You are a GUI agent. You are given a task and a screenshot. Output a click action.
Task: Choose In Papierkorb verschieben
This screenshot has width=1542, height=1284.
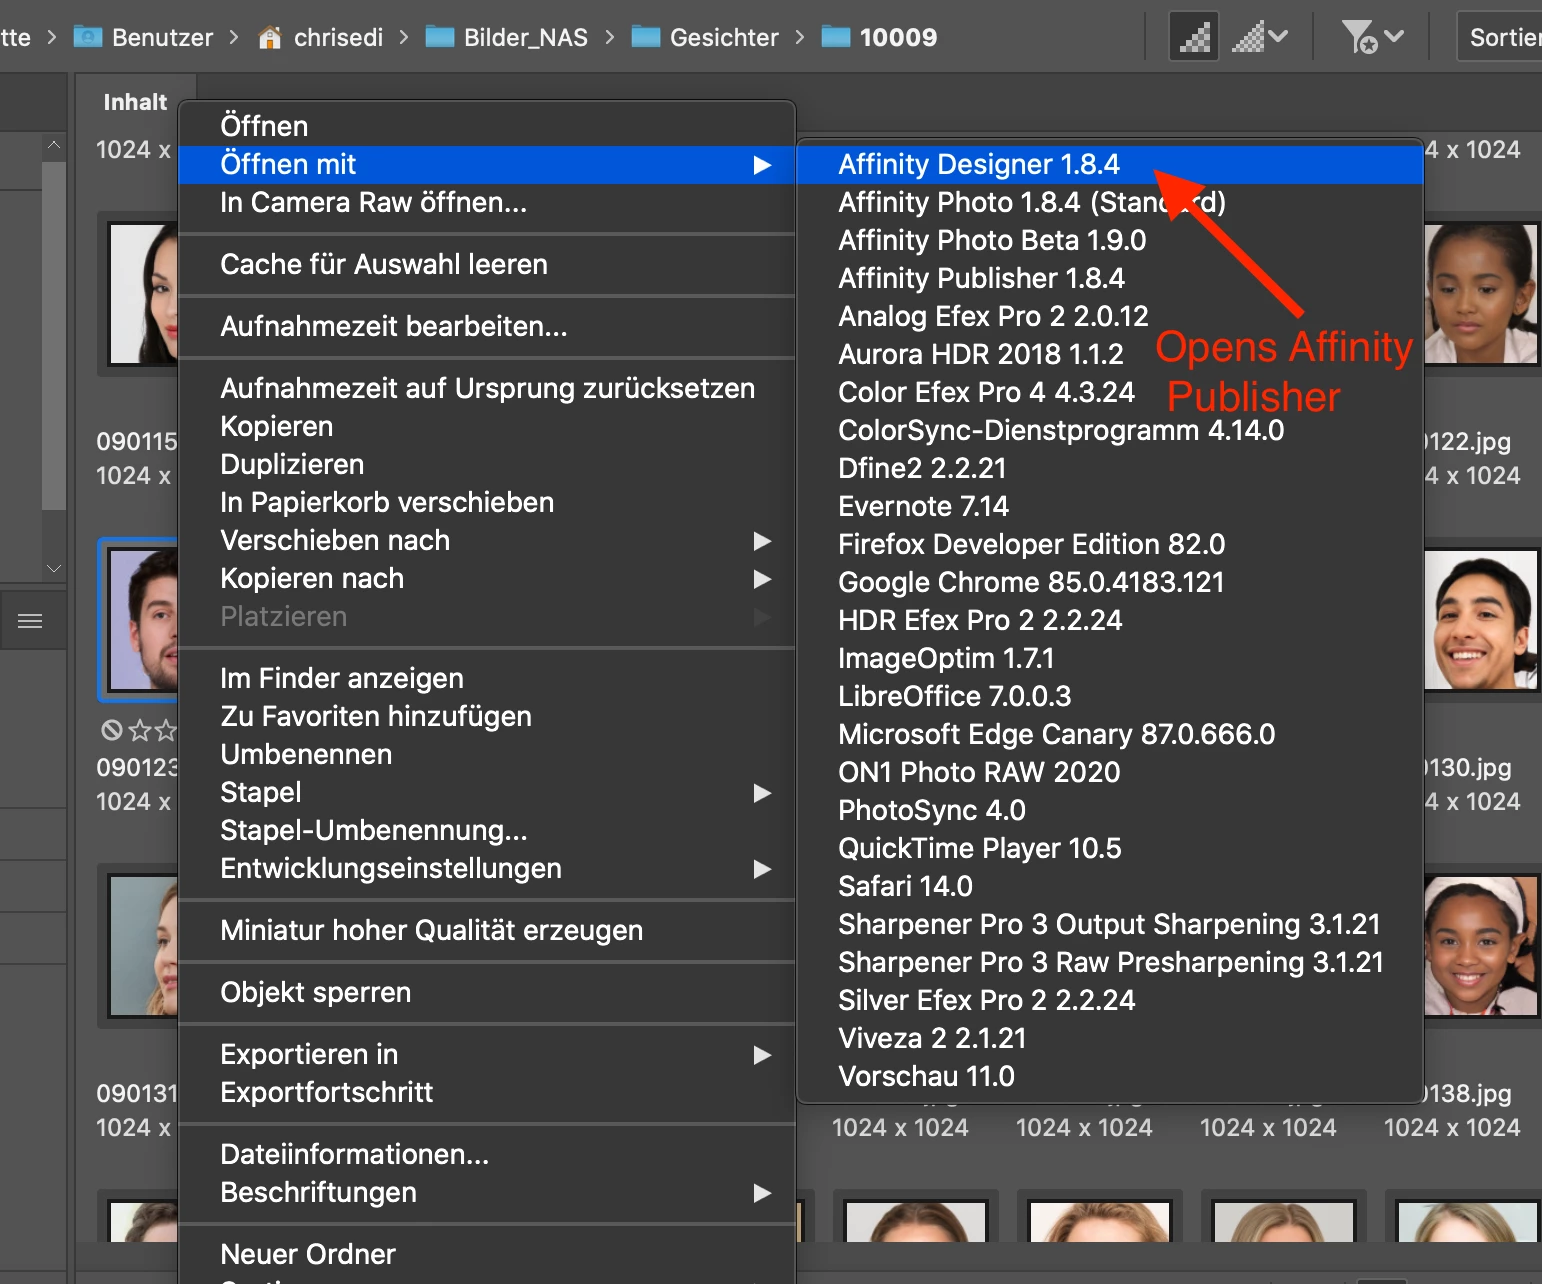coord(487,502)
